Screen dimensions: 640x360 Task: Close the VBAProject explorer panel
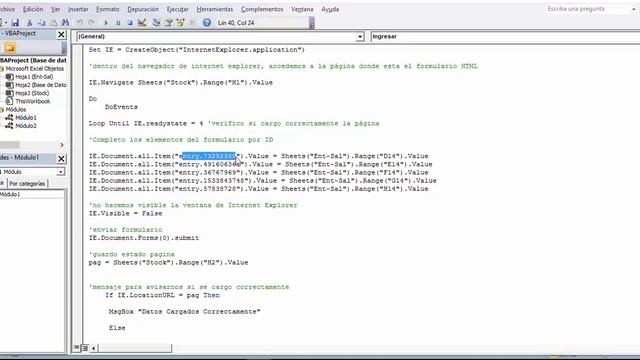[x=61, y=34]
